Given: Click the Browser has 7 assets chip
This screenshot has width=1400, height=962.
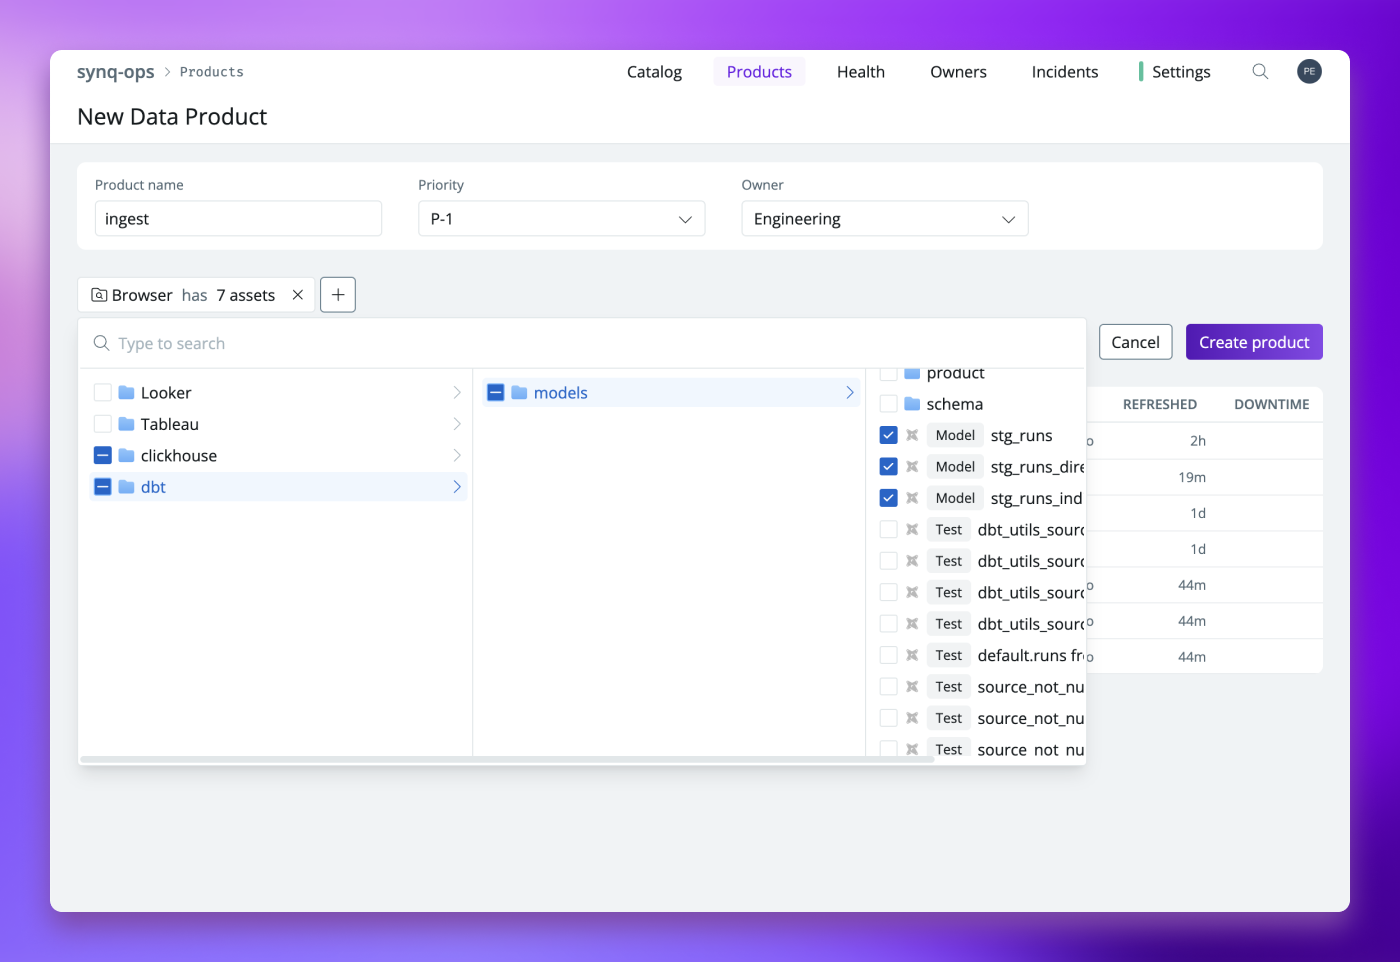Looking at the screenshot, I should pos(196,295).
